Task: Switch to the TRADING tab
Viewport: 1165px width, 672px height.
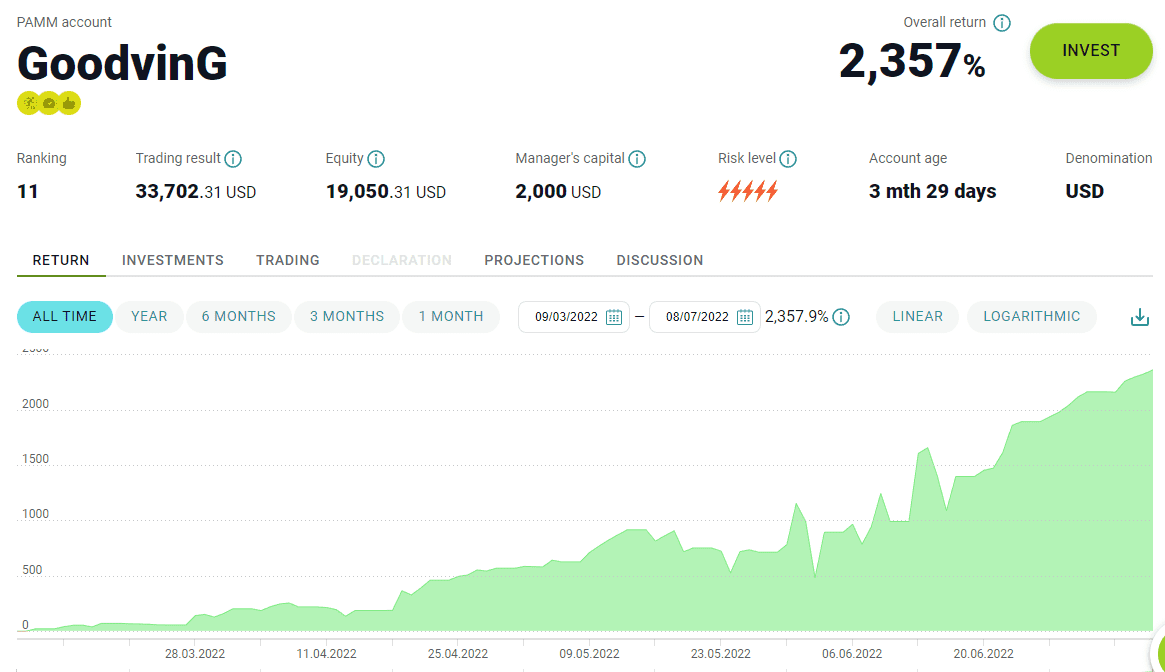Action: 288,260
